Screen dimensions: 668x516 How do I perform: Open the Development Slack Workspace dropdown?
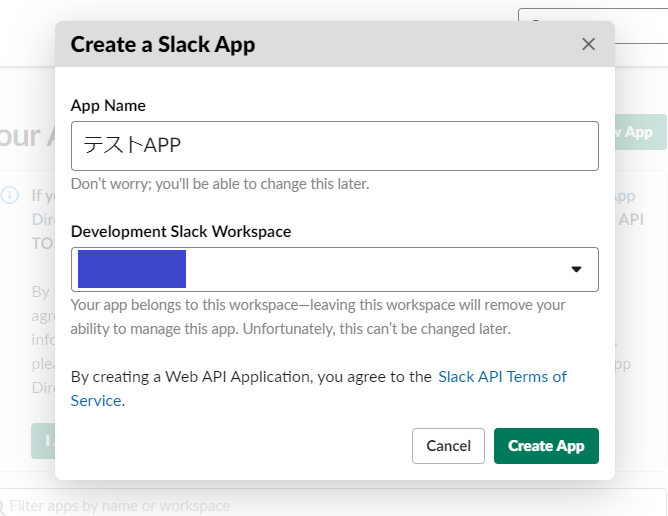[334, 269]
